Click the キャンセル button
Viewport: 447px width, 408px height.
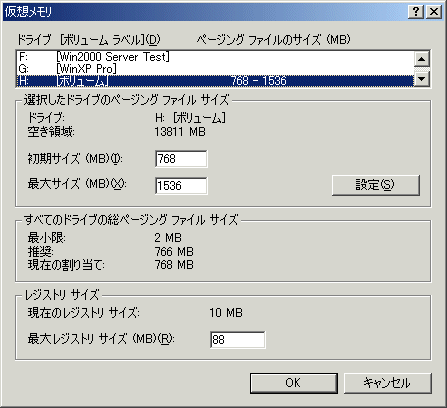click(x=387, y=383)
